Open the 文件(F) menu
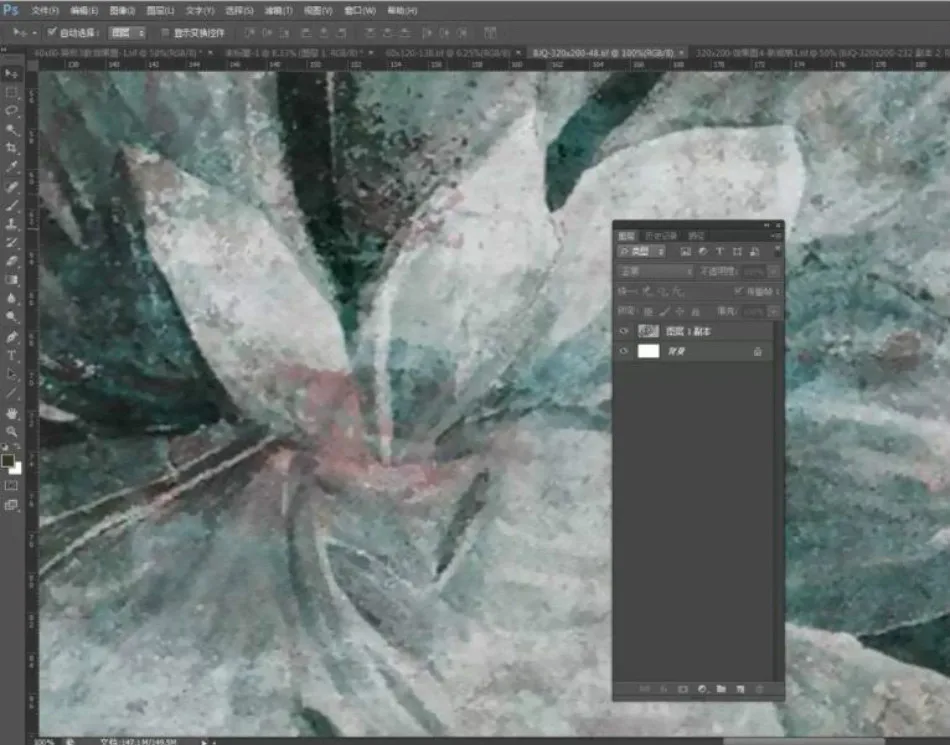The height and width of the screenshot is (745, 950). 45,10
